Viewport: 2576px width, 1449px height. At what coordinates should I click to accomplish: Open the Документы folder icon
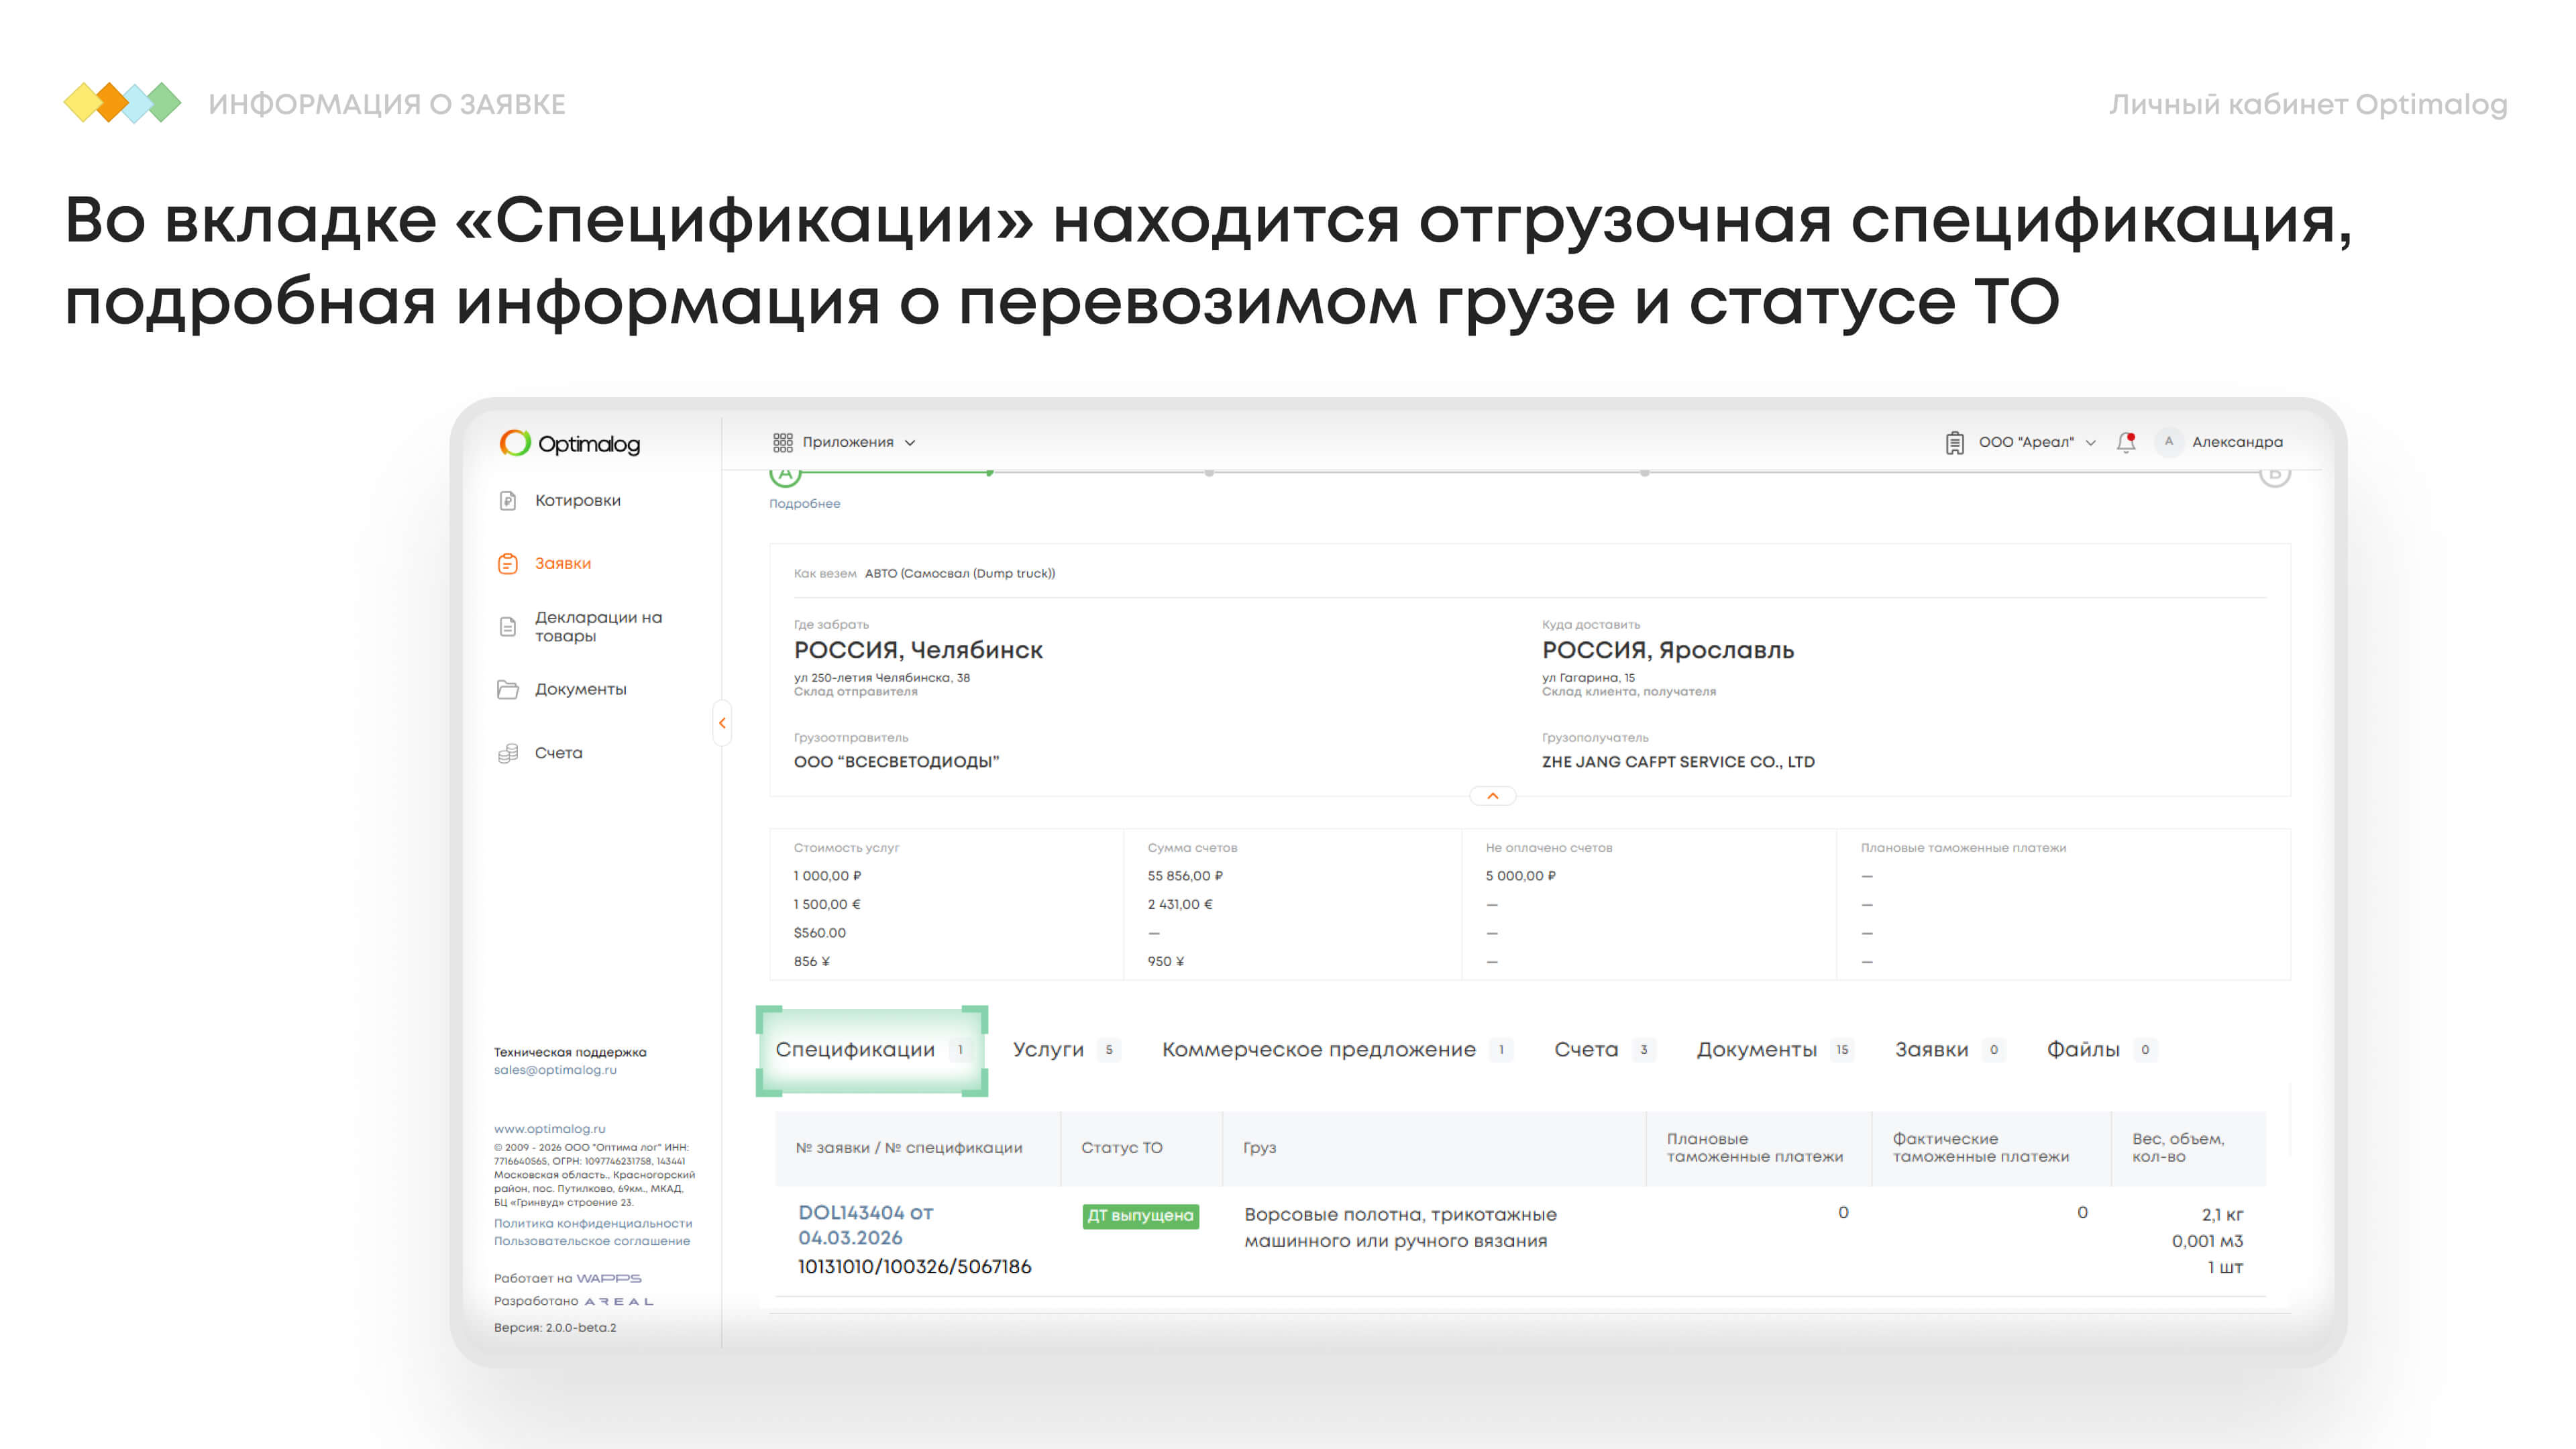pos(508,689)
